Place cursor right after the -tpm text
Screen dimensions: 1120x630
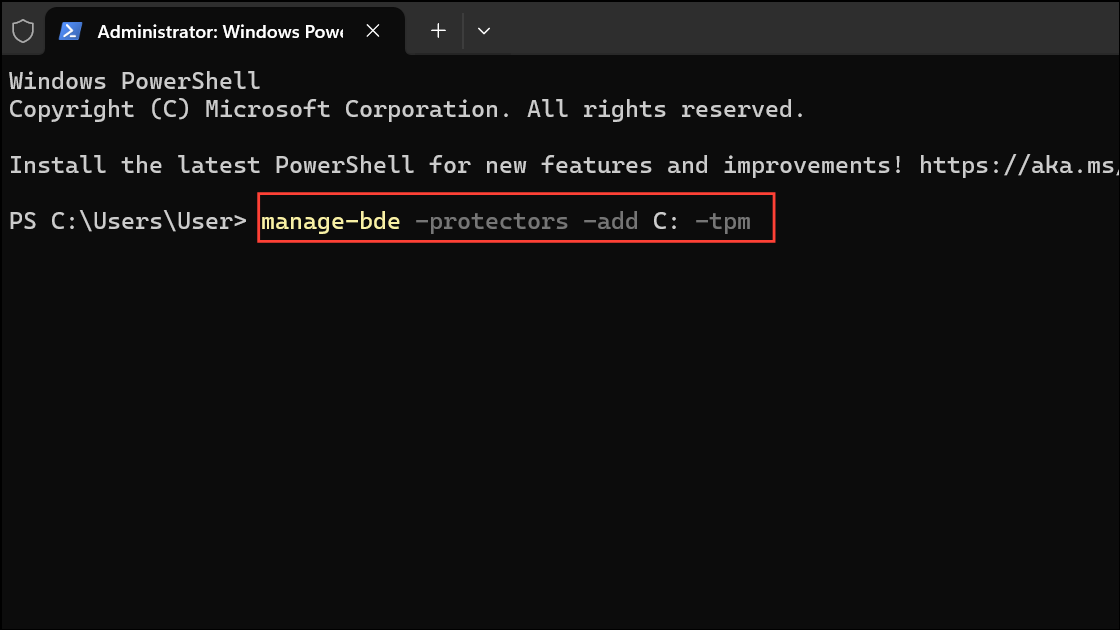tap(753, 221)
